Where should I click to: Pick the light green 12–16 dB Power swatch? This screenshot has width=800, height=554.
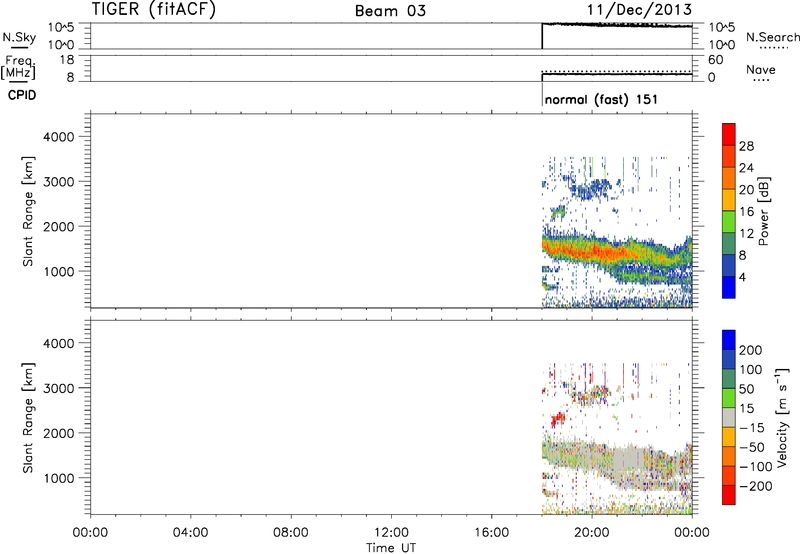coord(729,222)
